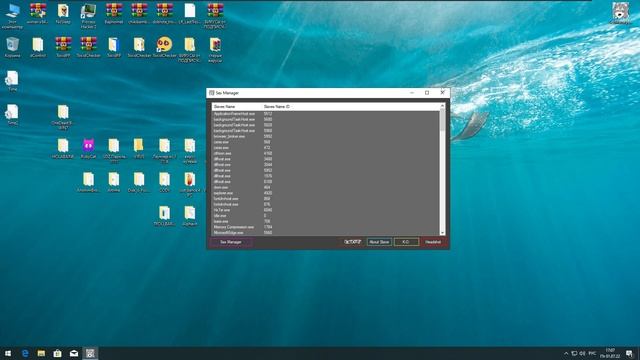
Task: Click the About Slave button
Action: point(379,242)
